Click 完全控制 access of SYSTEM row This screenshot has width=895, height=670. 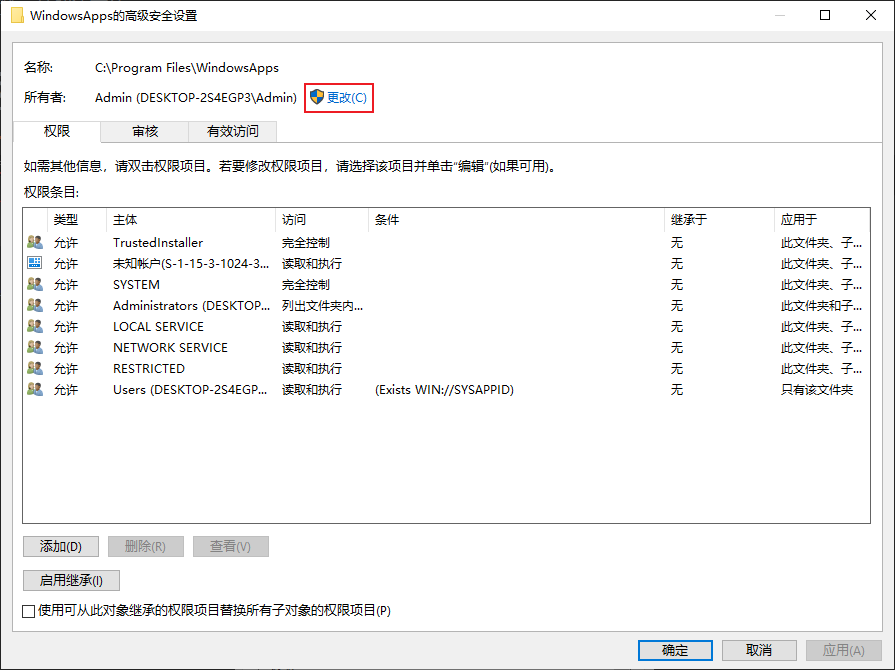coord(305,285)
